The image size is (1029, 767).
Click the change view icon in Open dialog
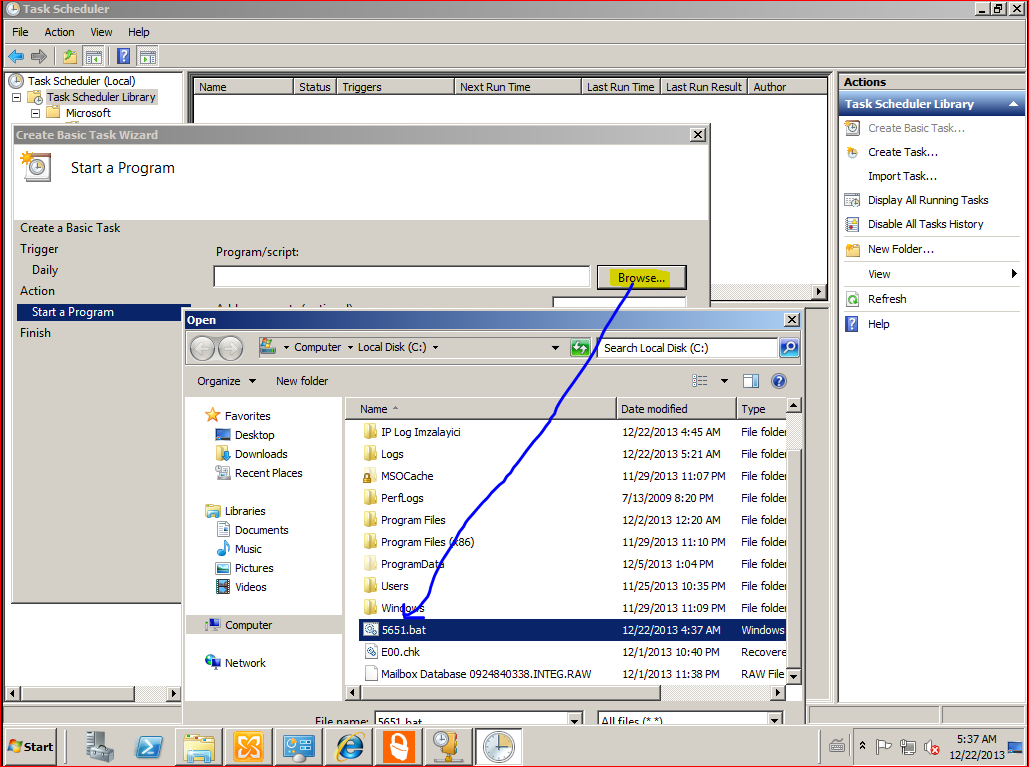[700, 381]
